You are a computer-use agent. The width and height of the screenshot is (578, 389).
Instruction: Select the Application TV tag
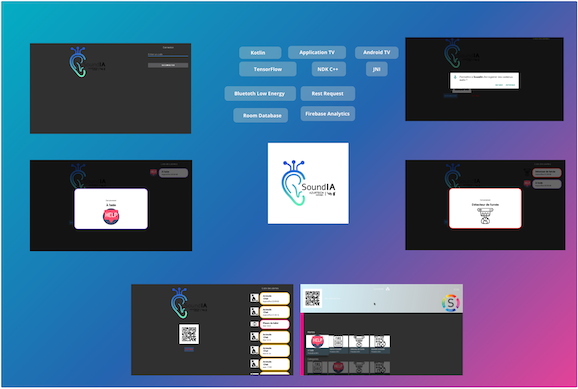point(317,52)
